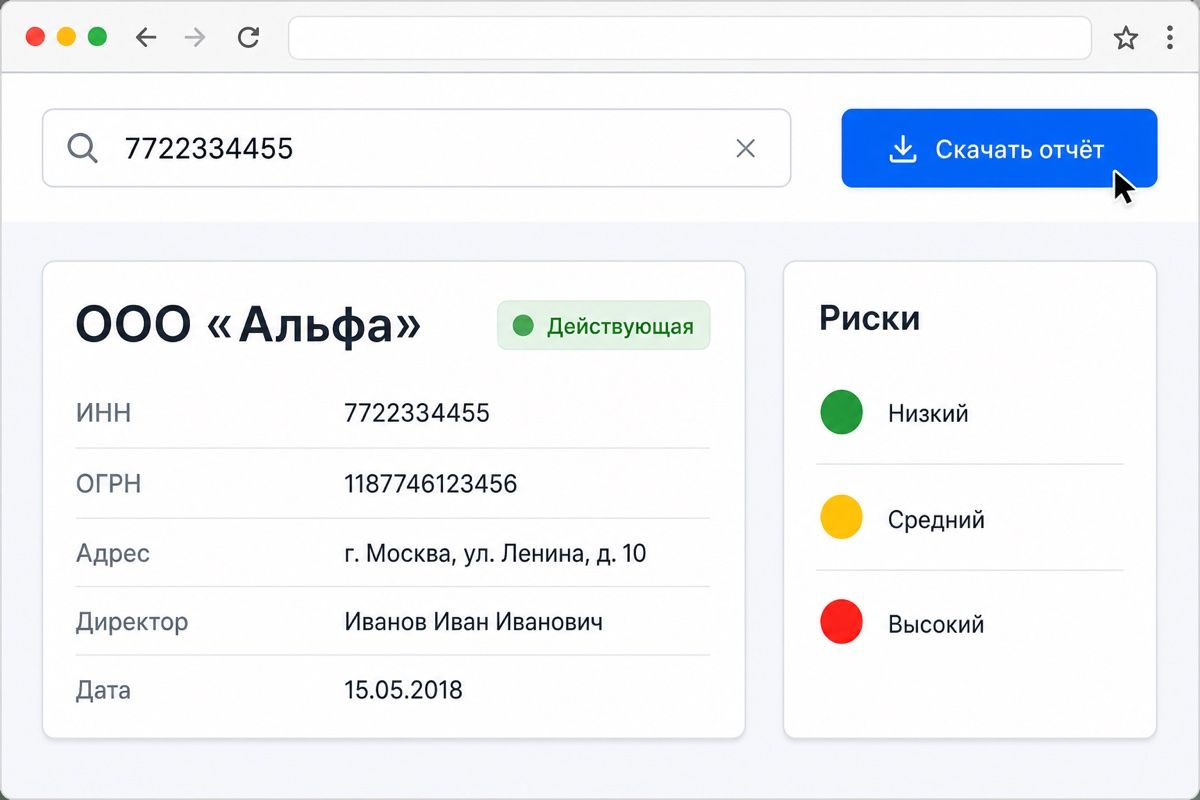Click the Средний risk label
Screen dimensions: 1200x800
click(936, 520)
